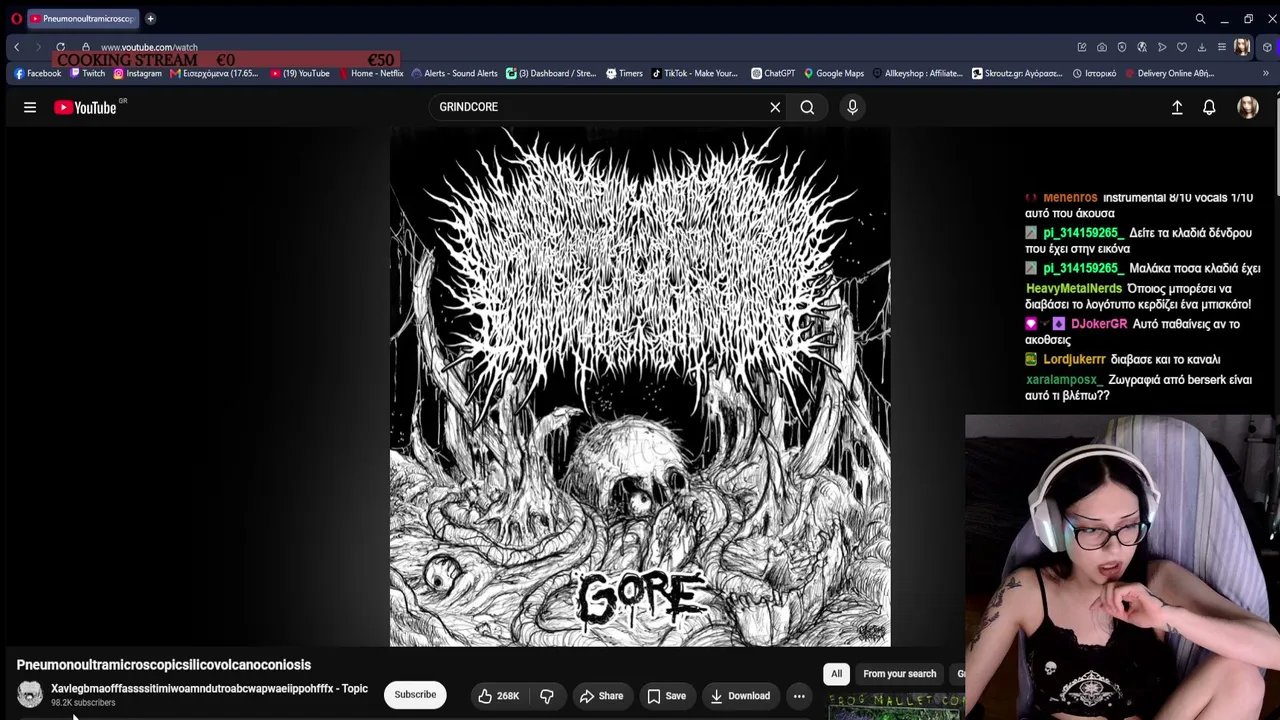Open the TikTok - Make Your... bookmark
Image resolution: width=1280 pixels, height=720 pixels.
[694, 73]
